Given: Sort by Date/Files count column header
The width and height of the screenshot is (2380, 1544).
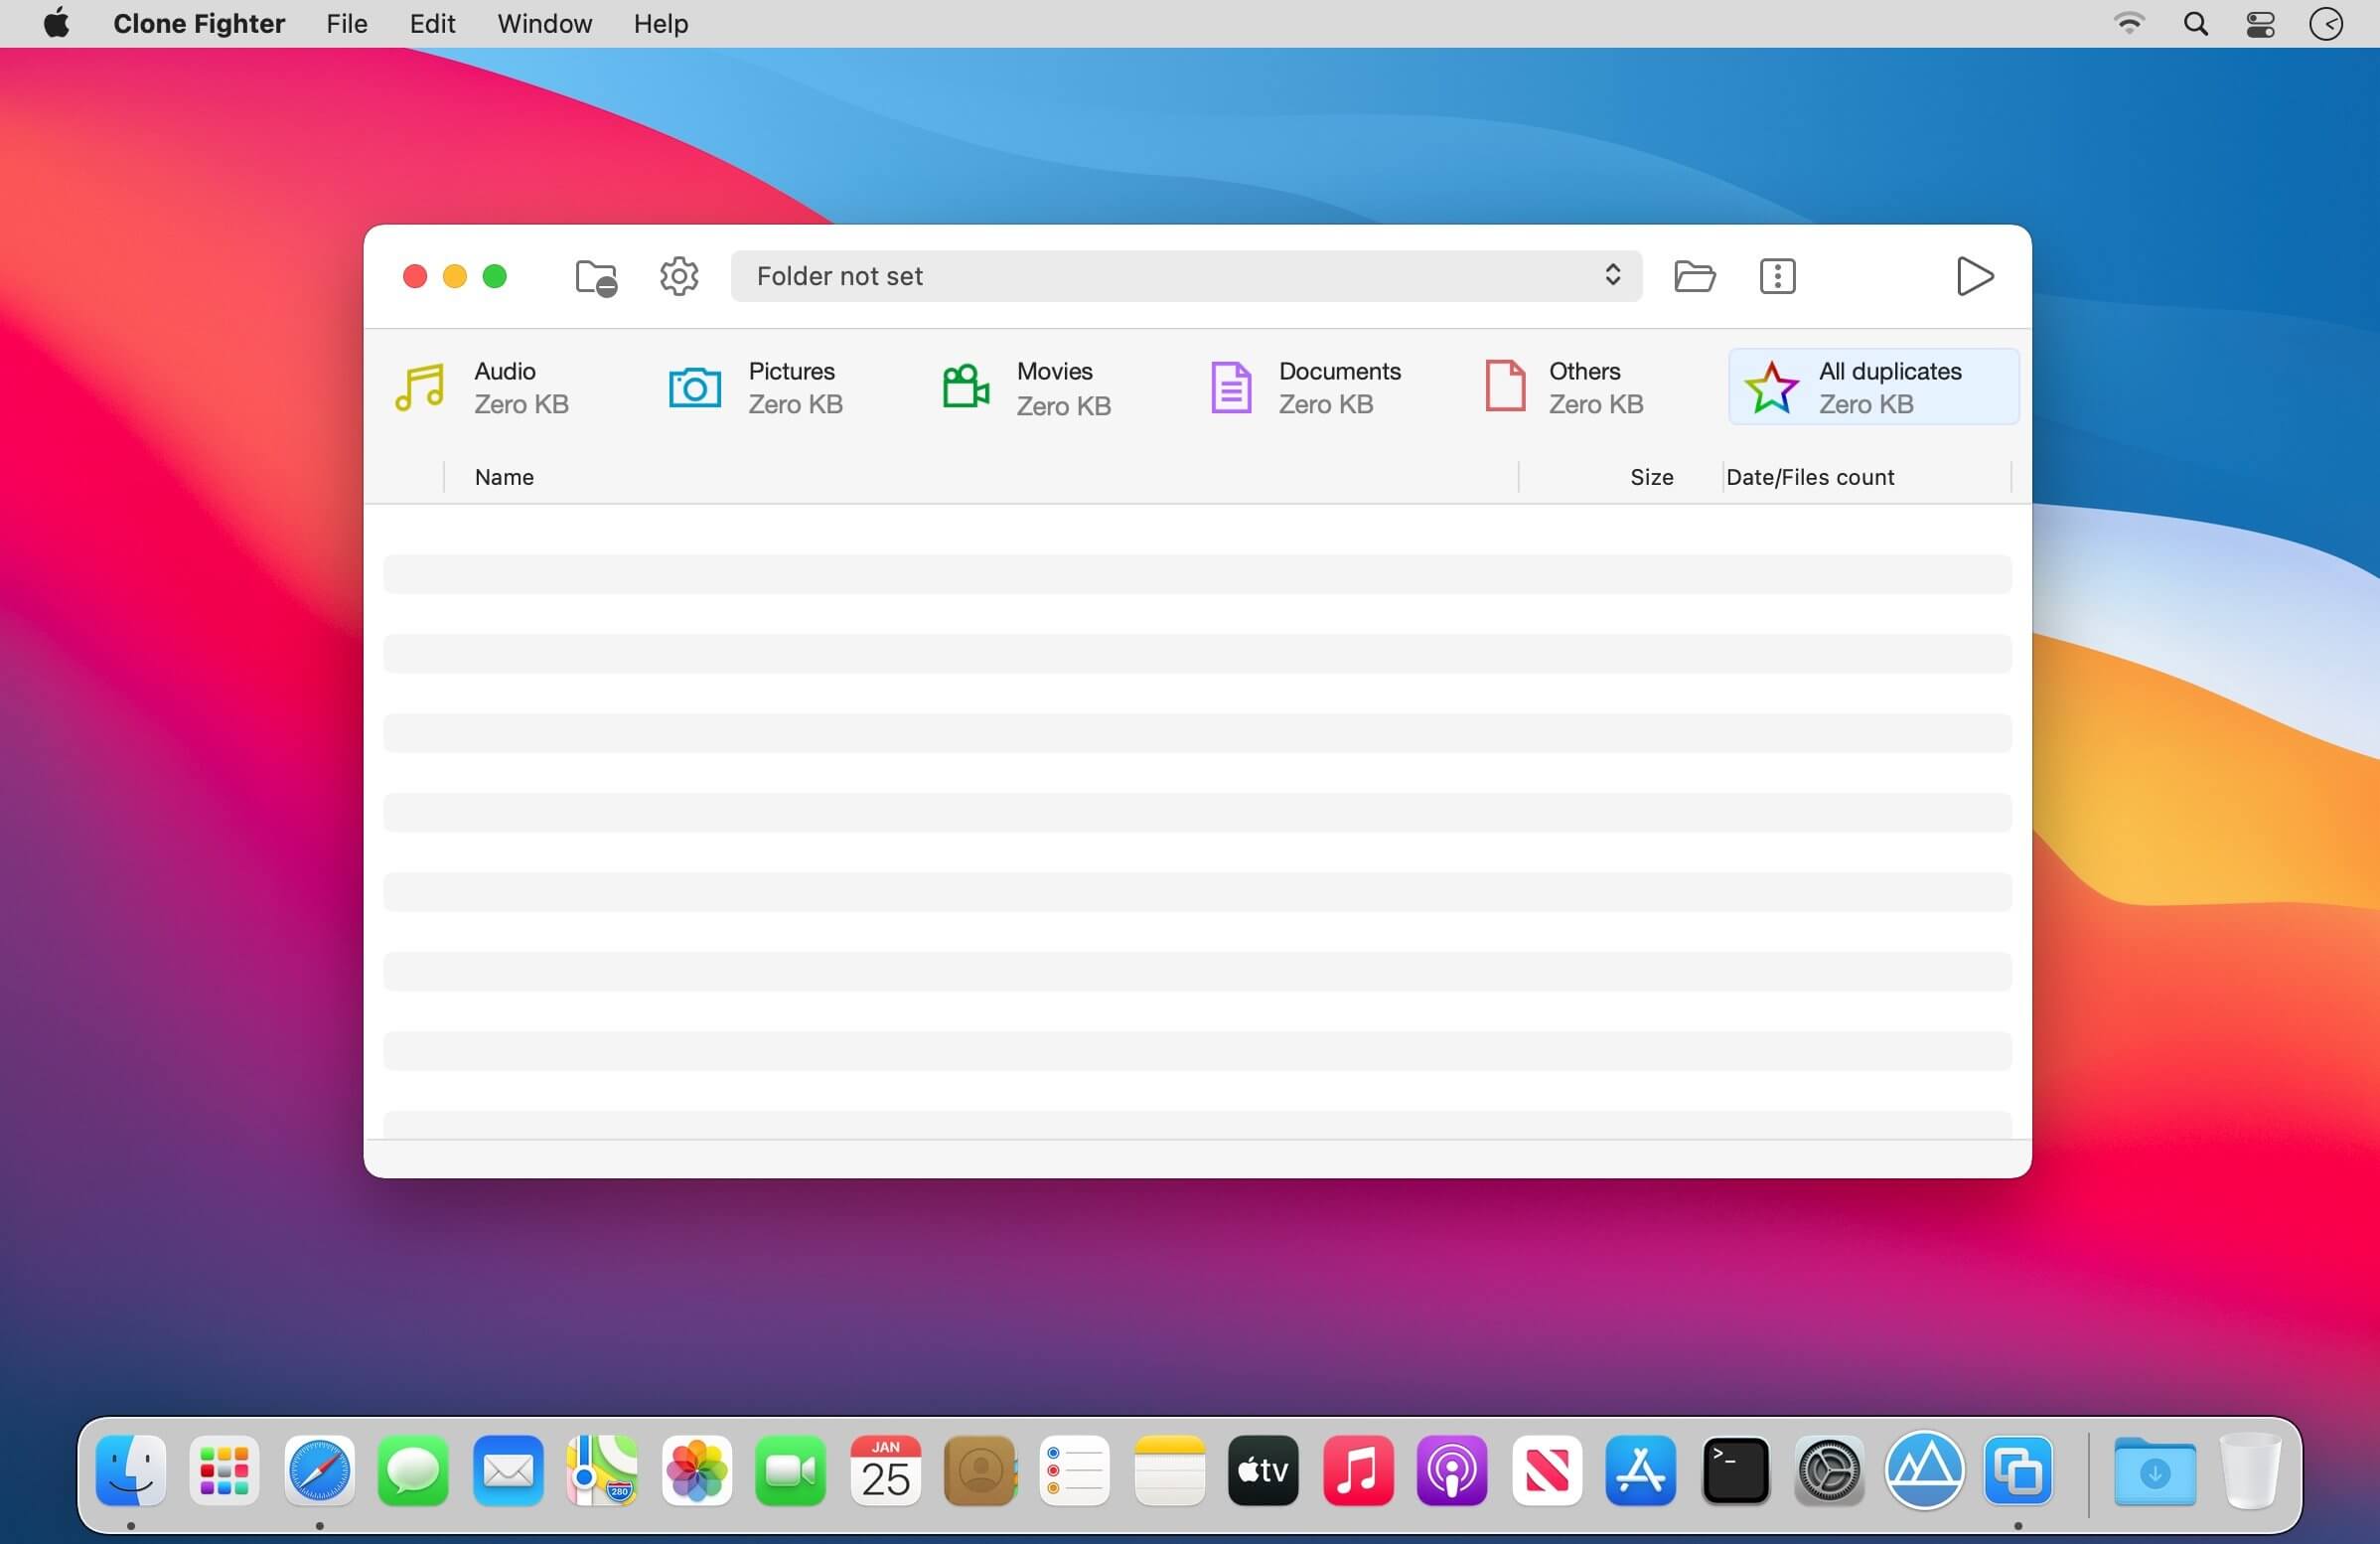Looking at the screenshot, I should click(1810, 477).
